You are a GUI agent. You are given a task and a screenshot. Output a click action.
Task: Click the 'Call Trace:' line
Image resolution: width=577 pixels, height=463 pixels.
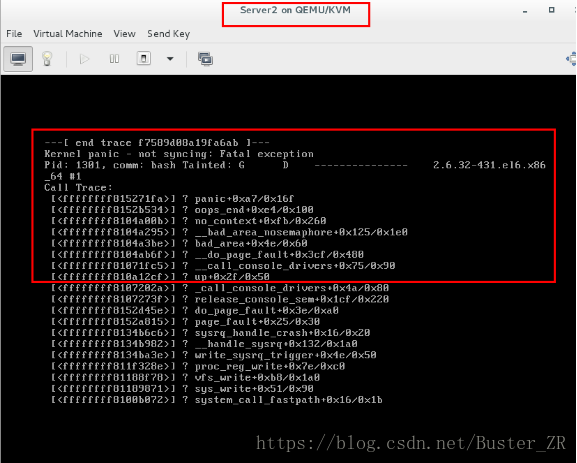coord(78,187)
